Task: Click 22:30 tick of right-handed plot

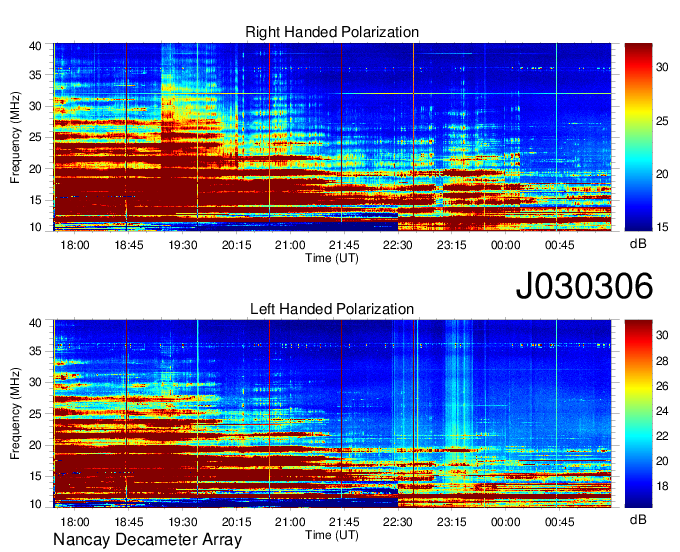Action: coord(398,245)
